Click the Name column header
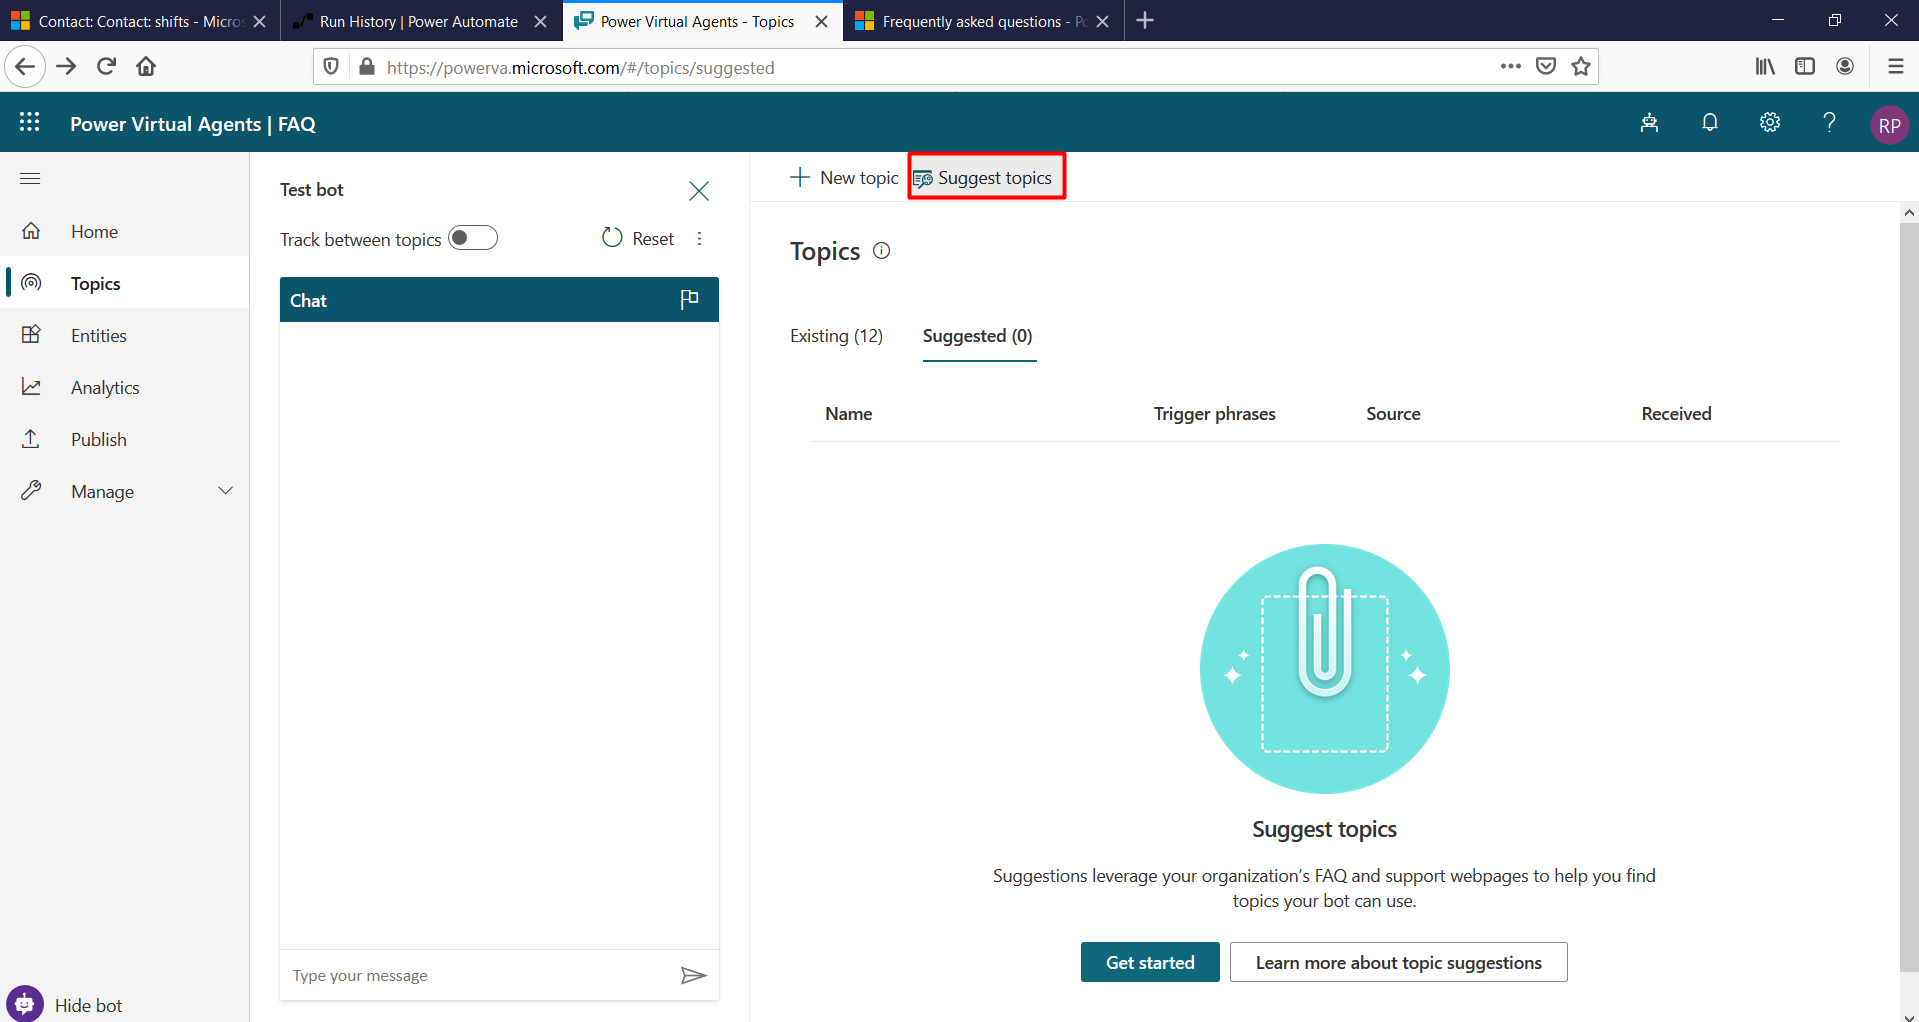Image resolution: width=1919 pixels, height=1022 pixels. click(849, 414)
